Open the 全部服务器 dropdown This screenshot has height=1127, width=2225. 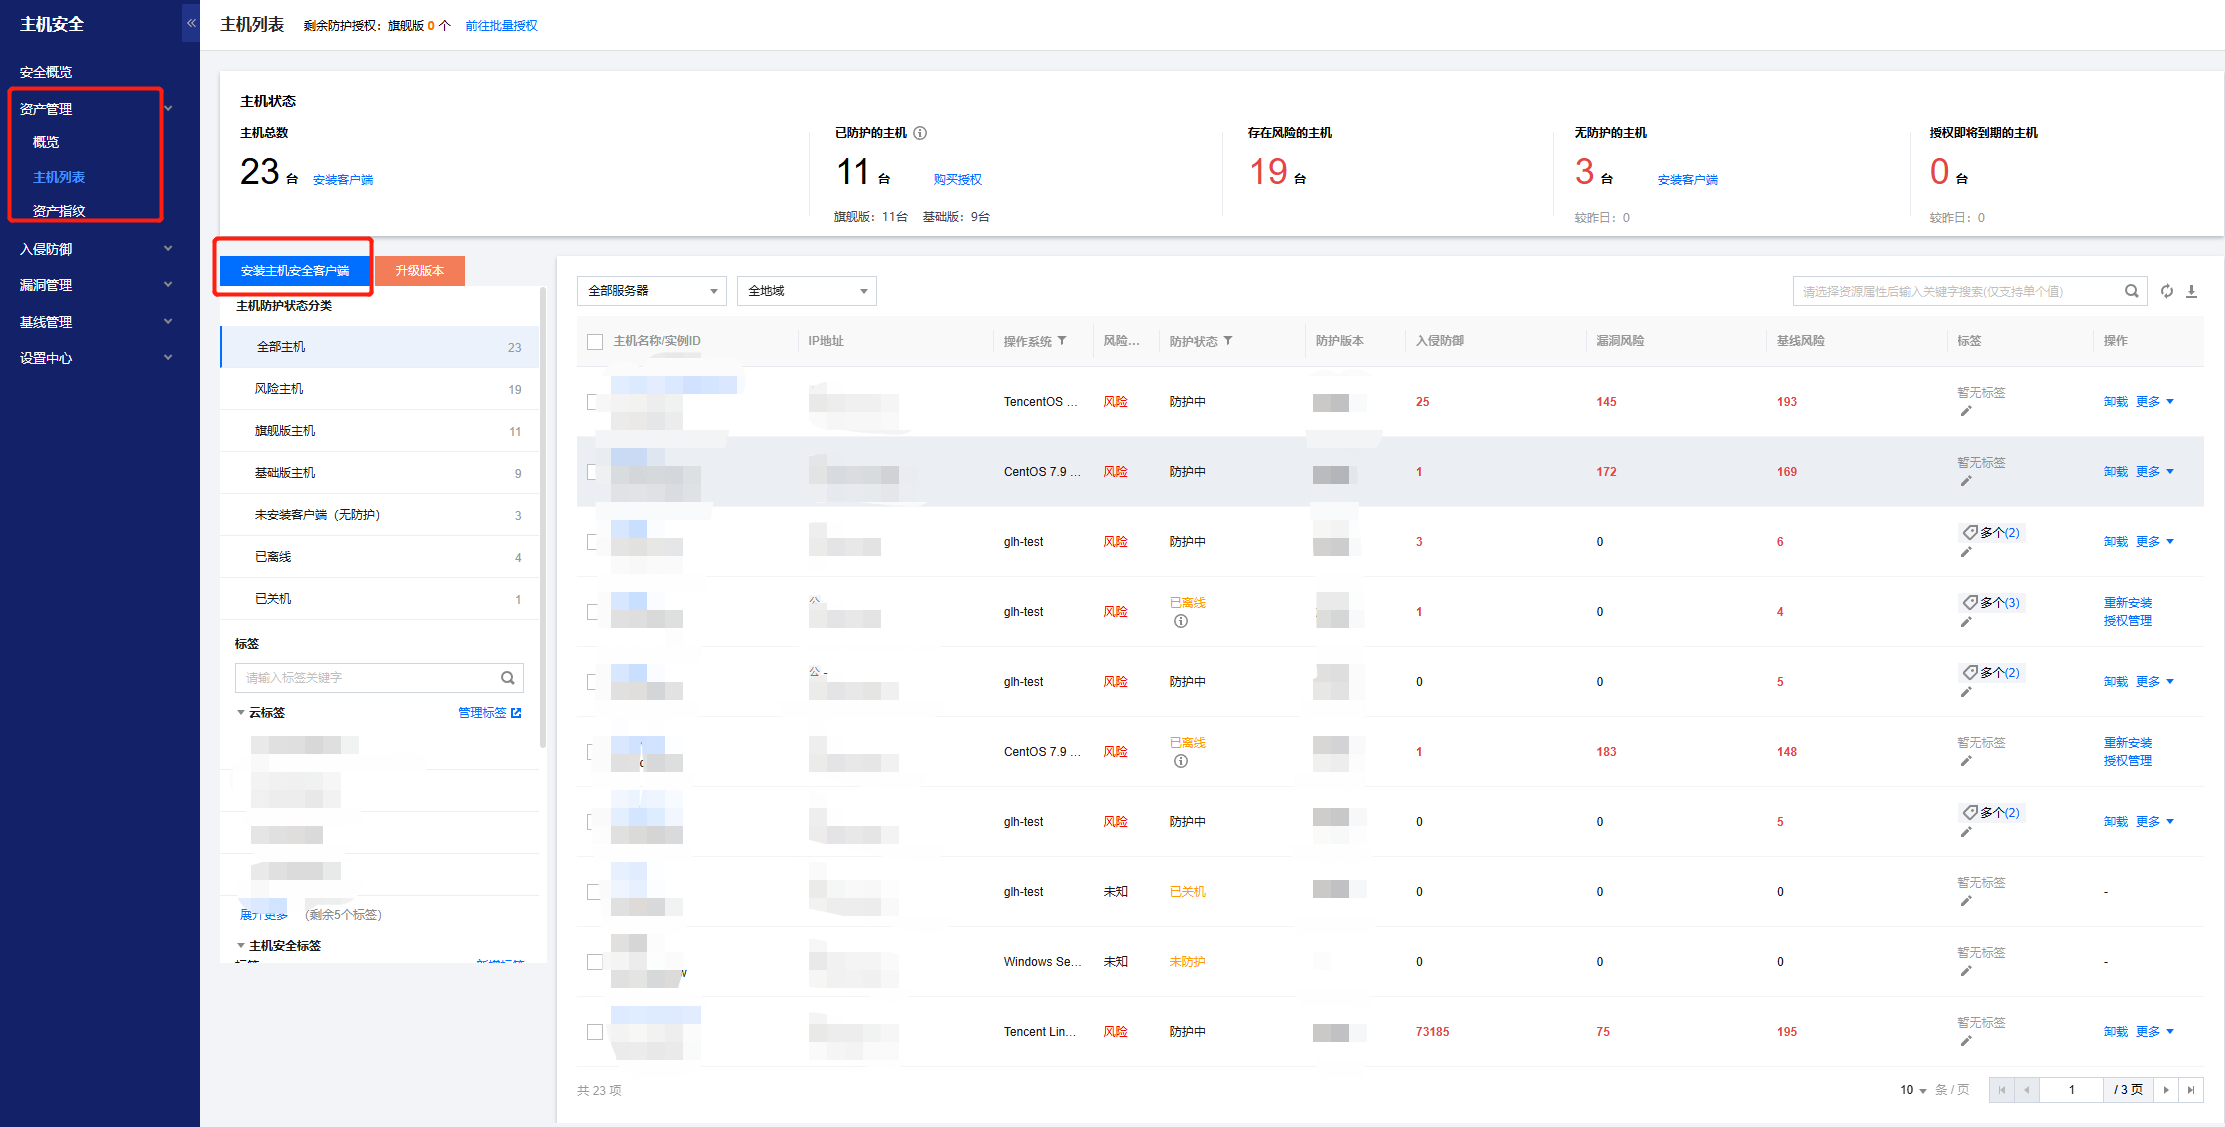(x=652, y=291)
